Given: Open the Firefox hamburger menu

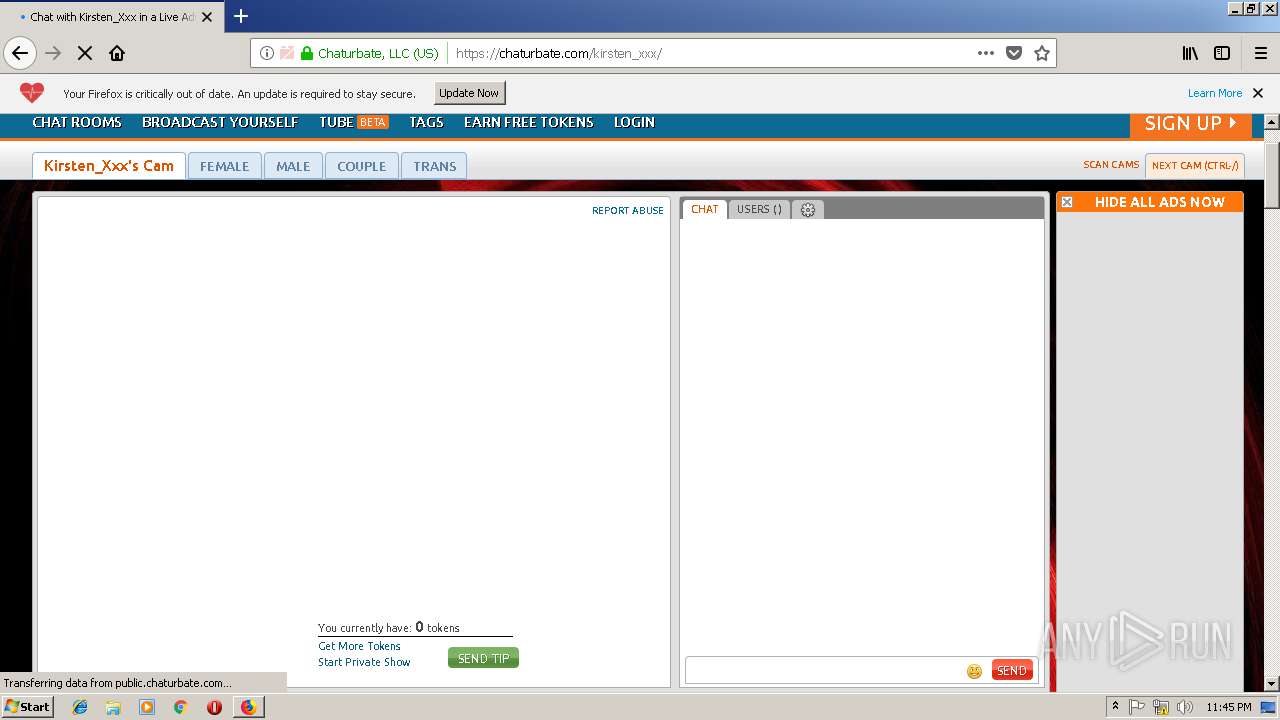Looking at the screenshot, I should pyautogui.click(x=1261, y=53).
